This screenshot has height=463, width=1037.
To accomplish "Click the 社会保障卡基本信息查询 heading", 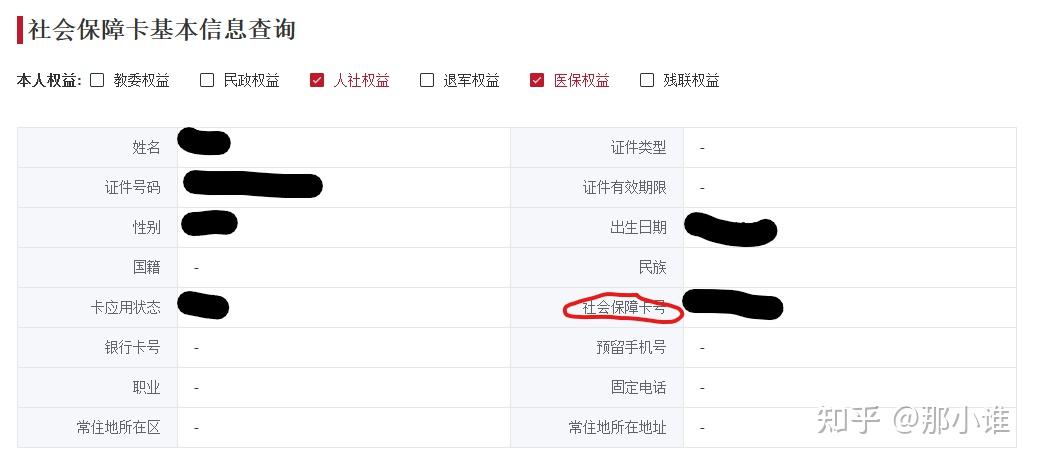I will pyautogui.click(x=162, y=30).
